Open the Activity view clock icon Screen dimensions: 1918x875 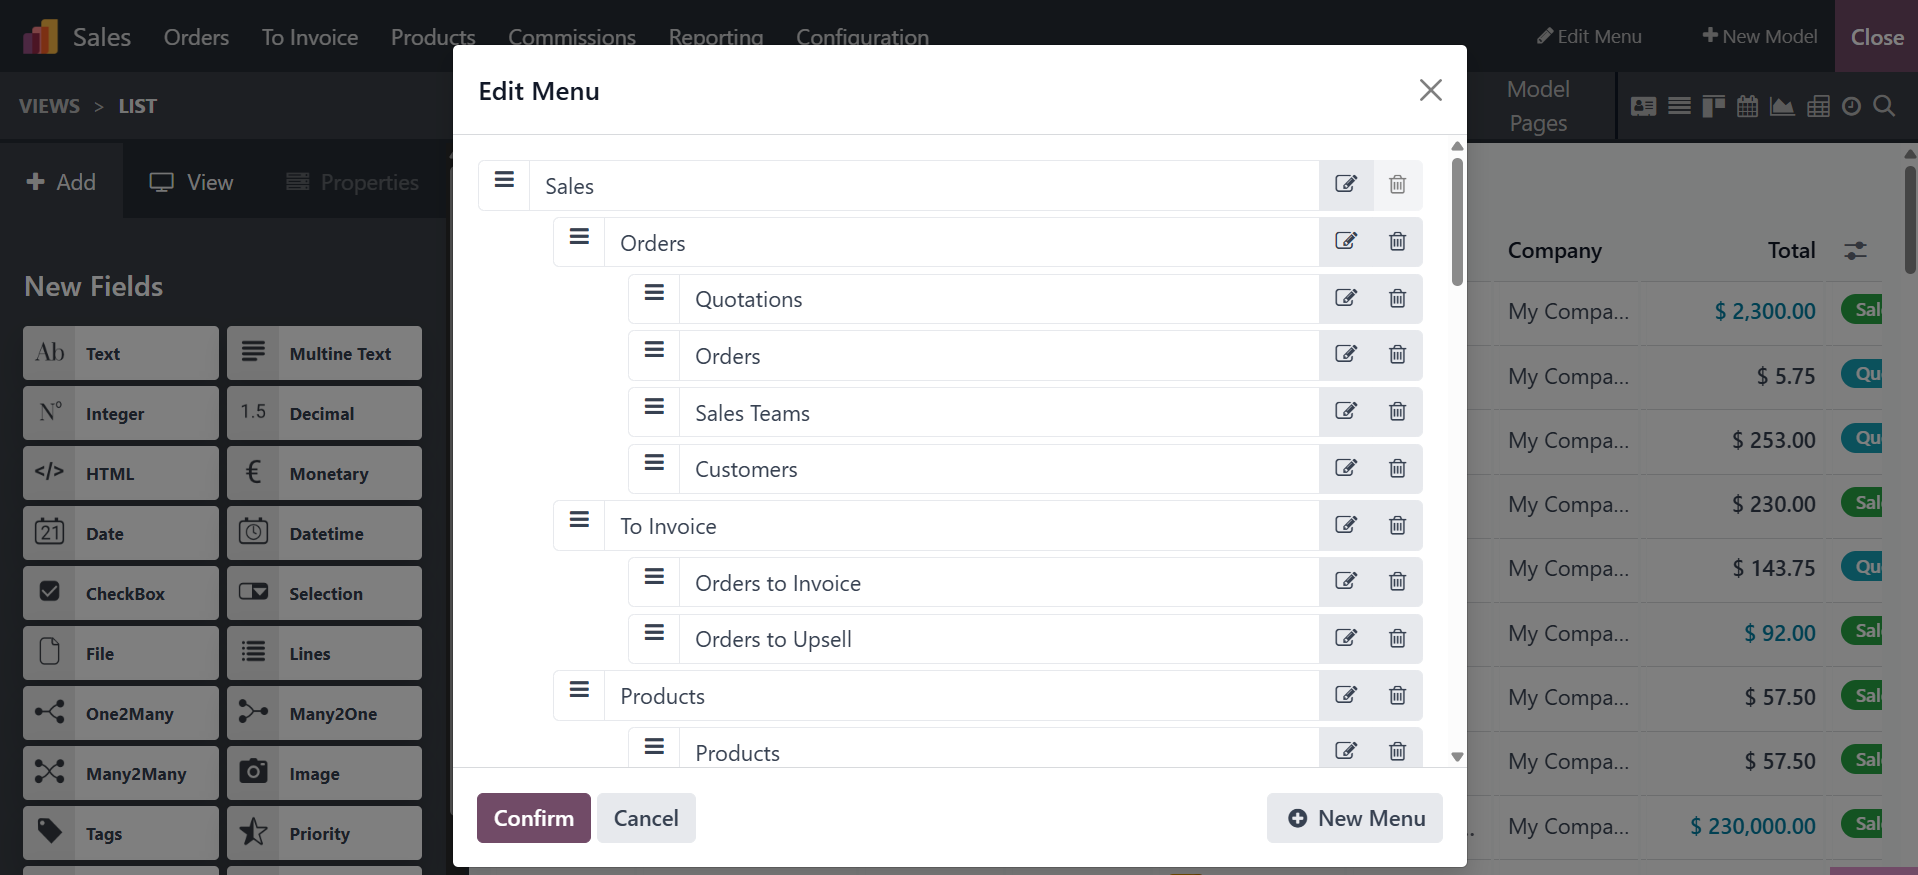click(1851, 106)
